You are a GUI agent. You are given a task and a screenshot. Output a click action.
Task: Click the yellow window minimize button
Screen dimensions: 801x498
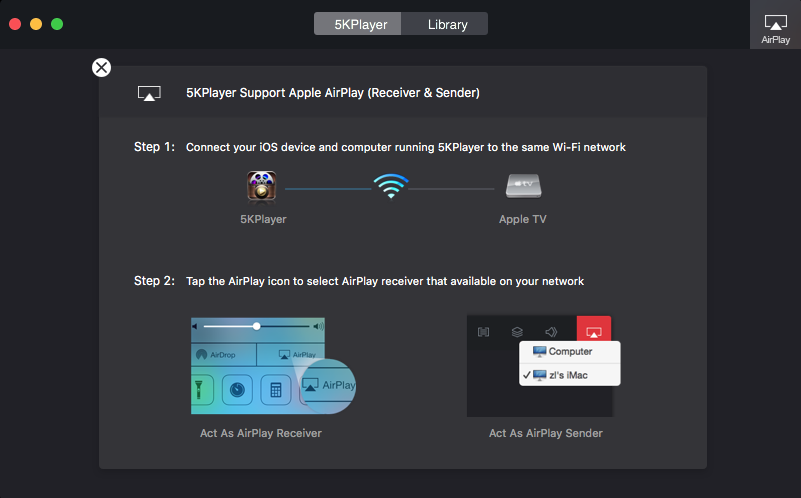[x=36, y=24]
